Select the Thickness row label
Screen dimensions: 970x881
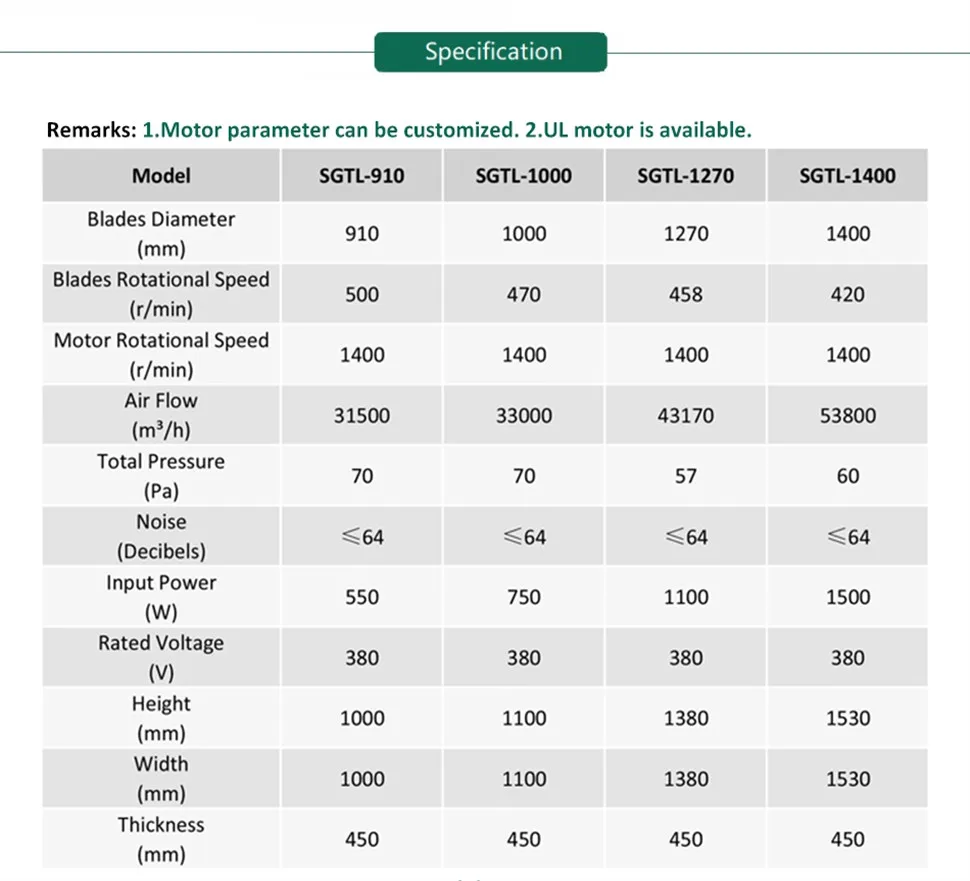coord(161,839)
